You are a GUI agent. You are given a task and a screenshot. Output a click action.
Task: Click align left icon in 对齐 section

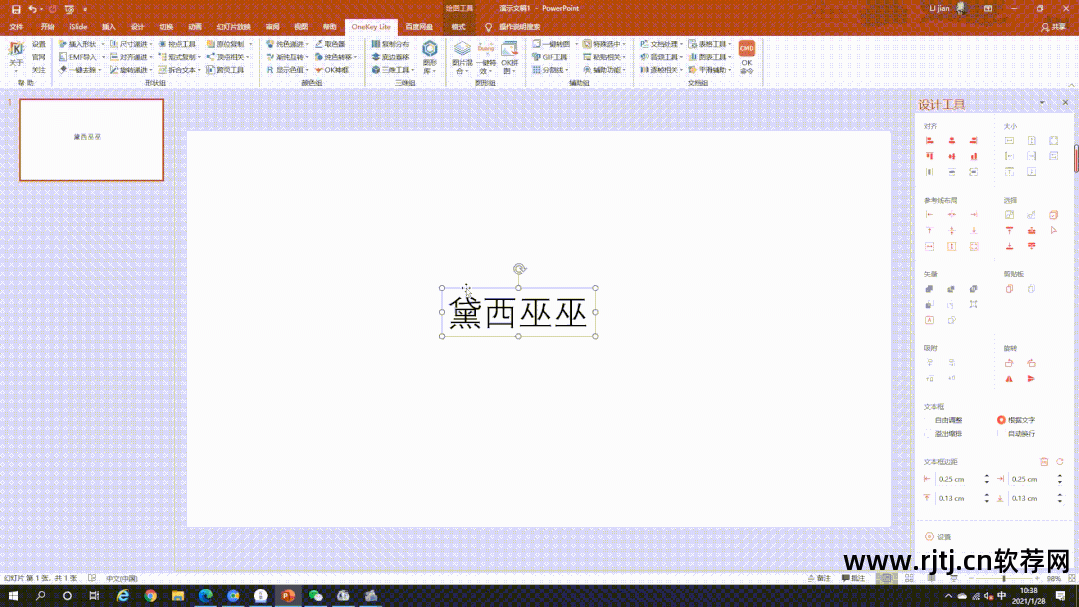point(930,140)
